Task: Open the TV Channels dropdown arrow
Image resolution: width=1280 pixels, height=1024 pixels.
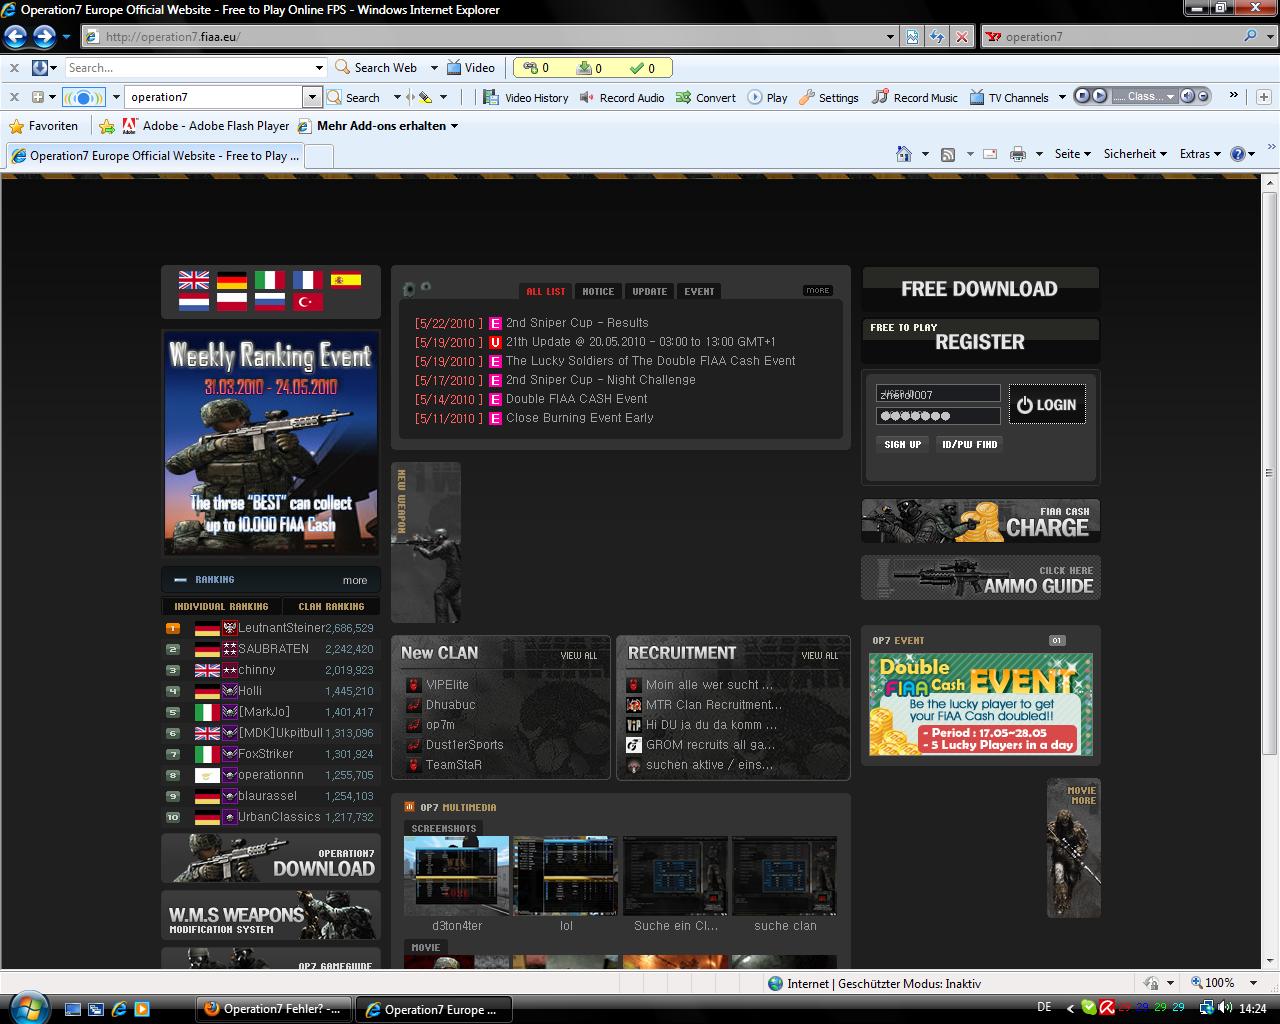Action: click(x=1061, y=97)
